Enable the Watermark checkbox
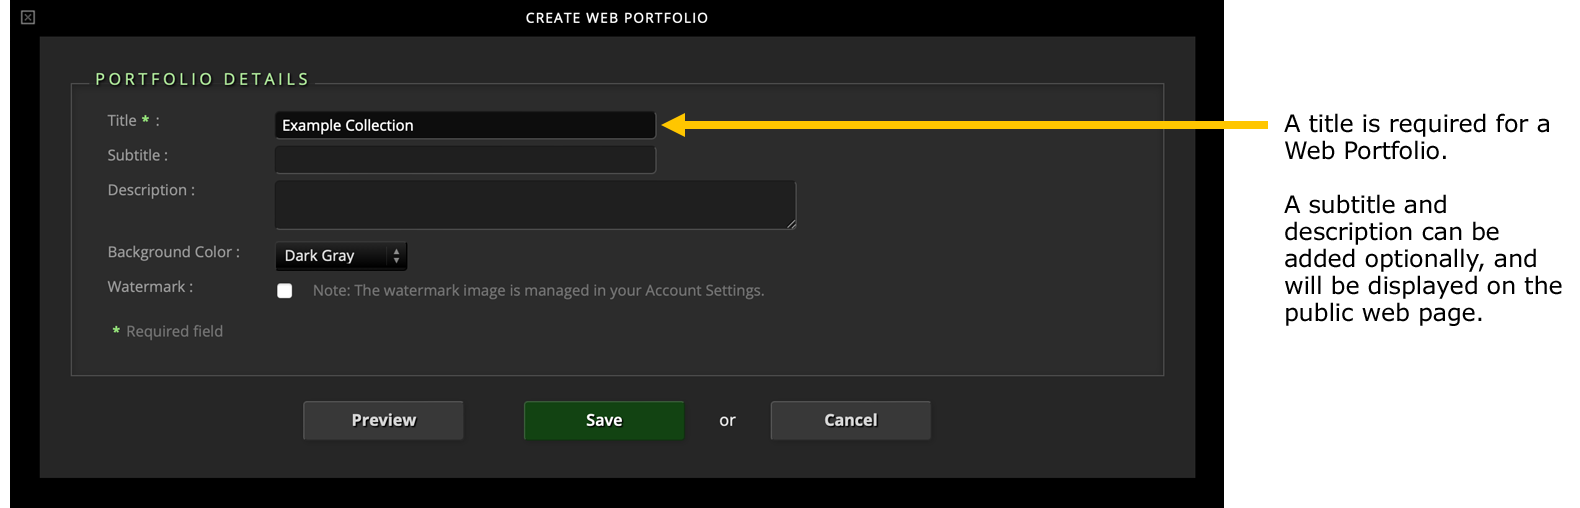1580x508 pixels. click(x=285, y=291)
